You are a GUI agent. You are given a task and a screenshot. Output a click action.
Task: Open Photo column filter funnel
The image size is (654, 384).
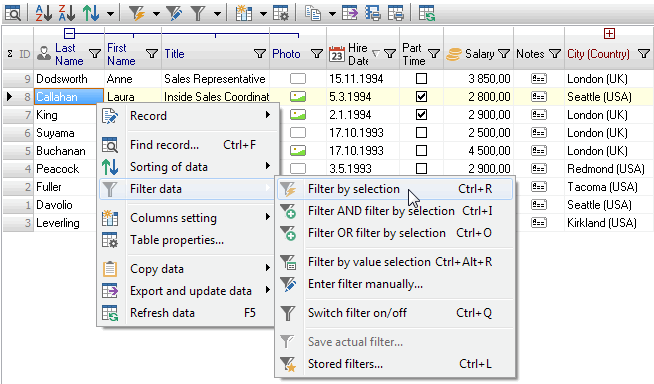click(317, 54)
